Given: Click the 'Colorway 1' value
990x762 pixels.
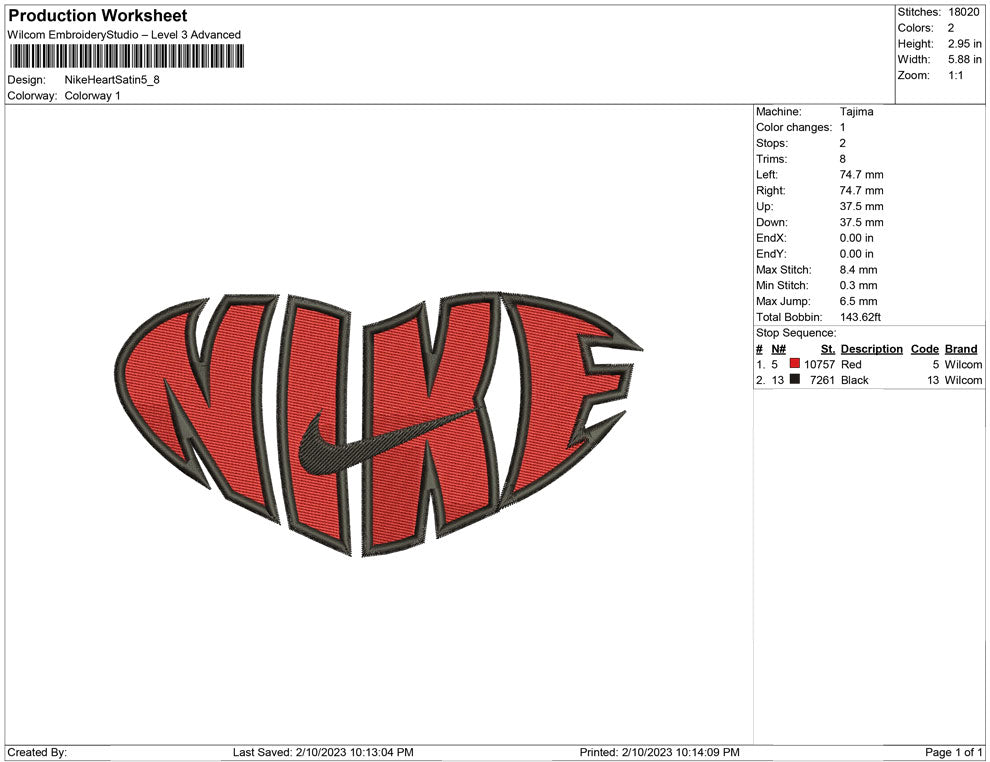Looking at the screenshot, I should pos(92,96).
